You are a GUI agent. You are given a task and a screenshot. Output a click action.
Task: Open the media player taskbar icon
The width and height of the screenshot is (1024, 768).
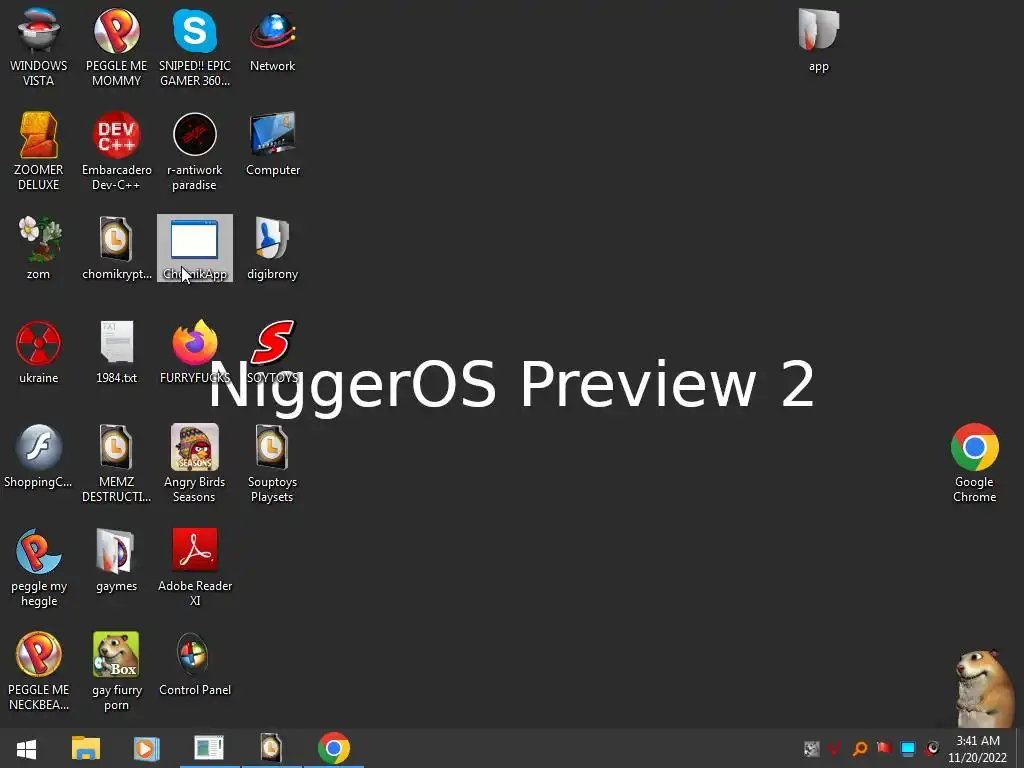(x=146, y=748)
